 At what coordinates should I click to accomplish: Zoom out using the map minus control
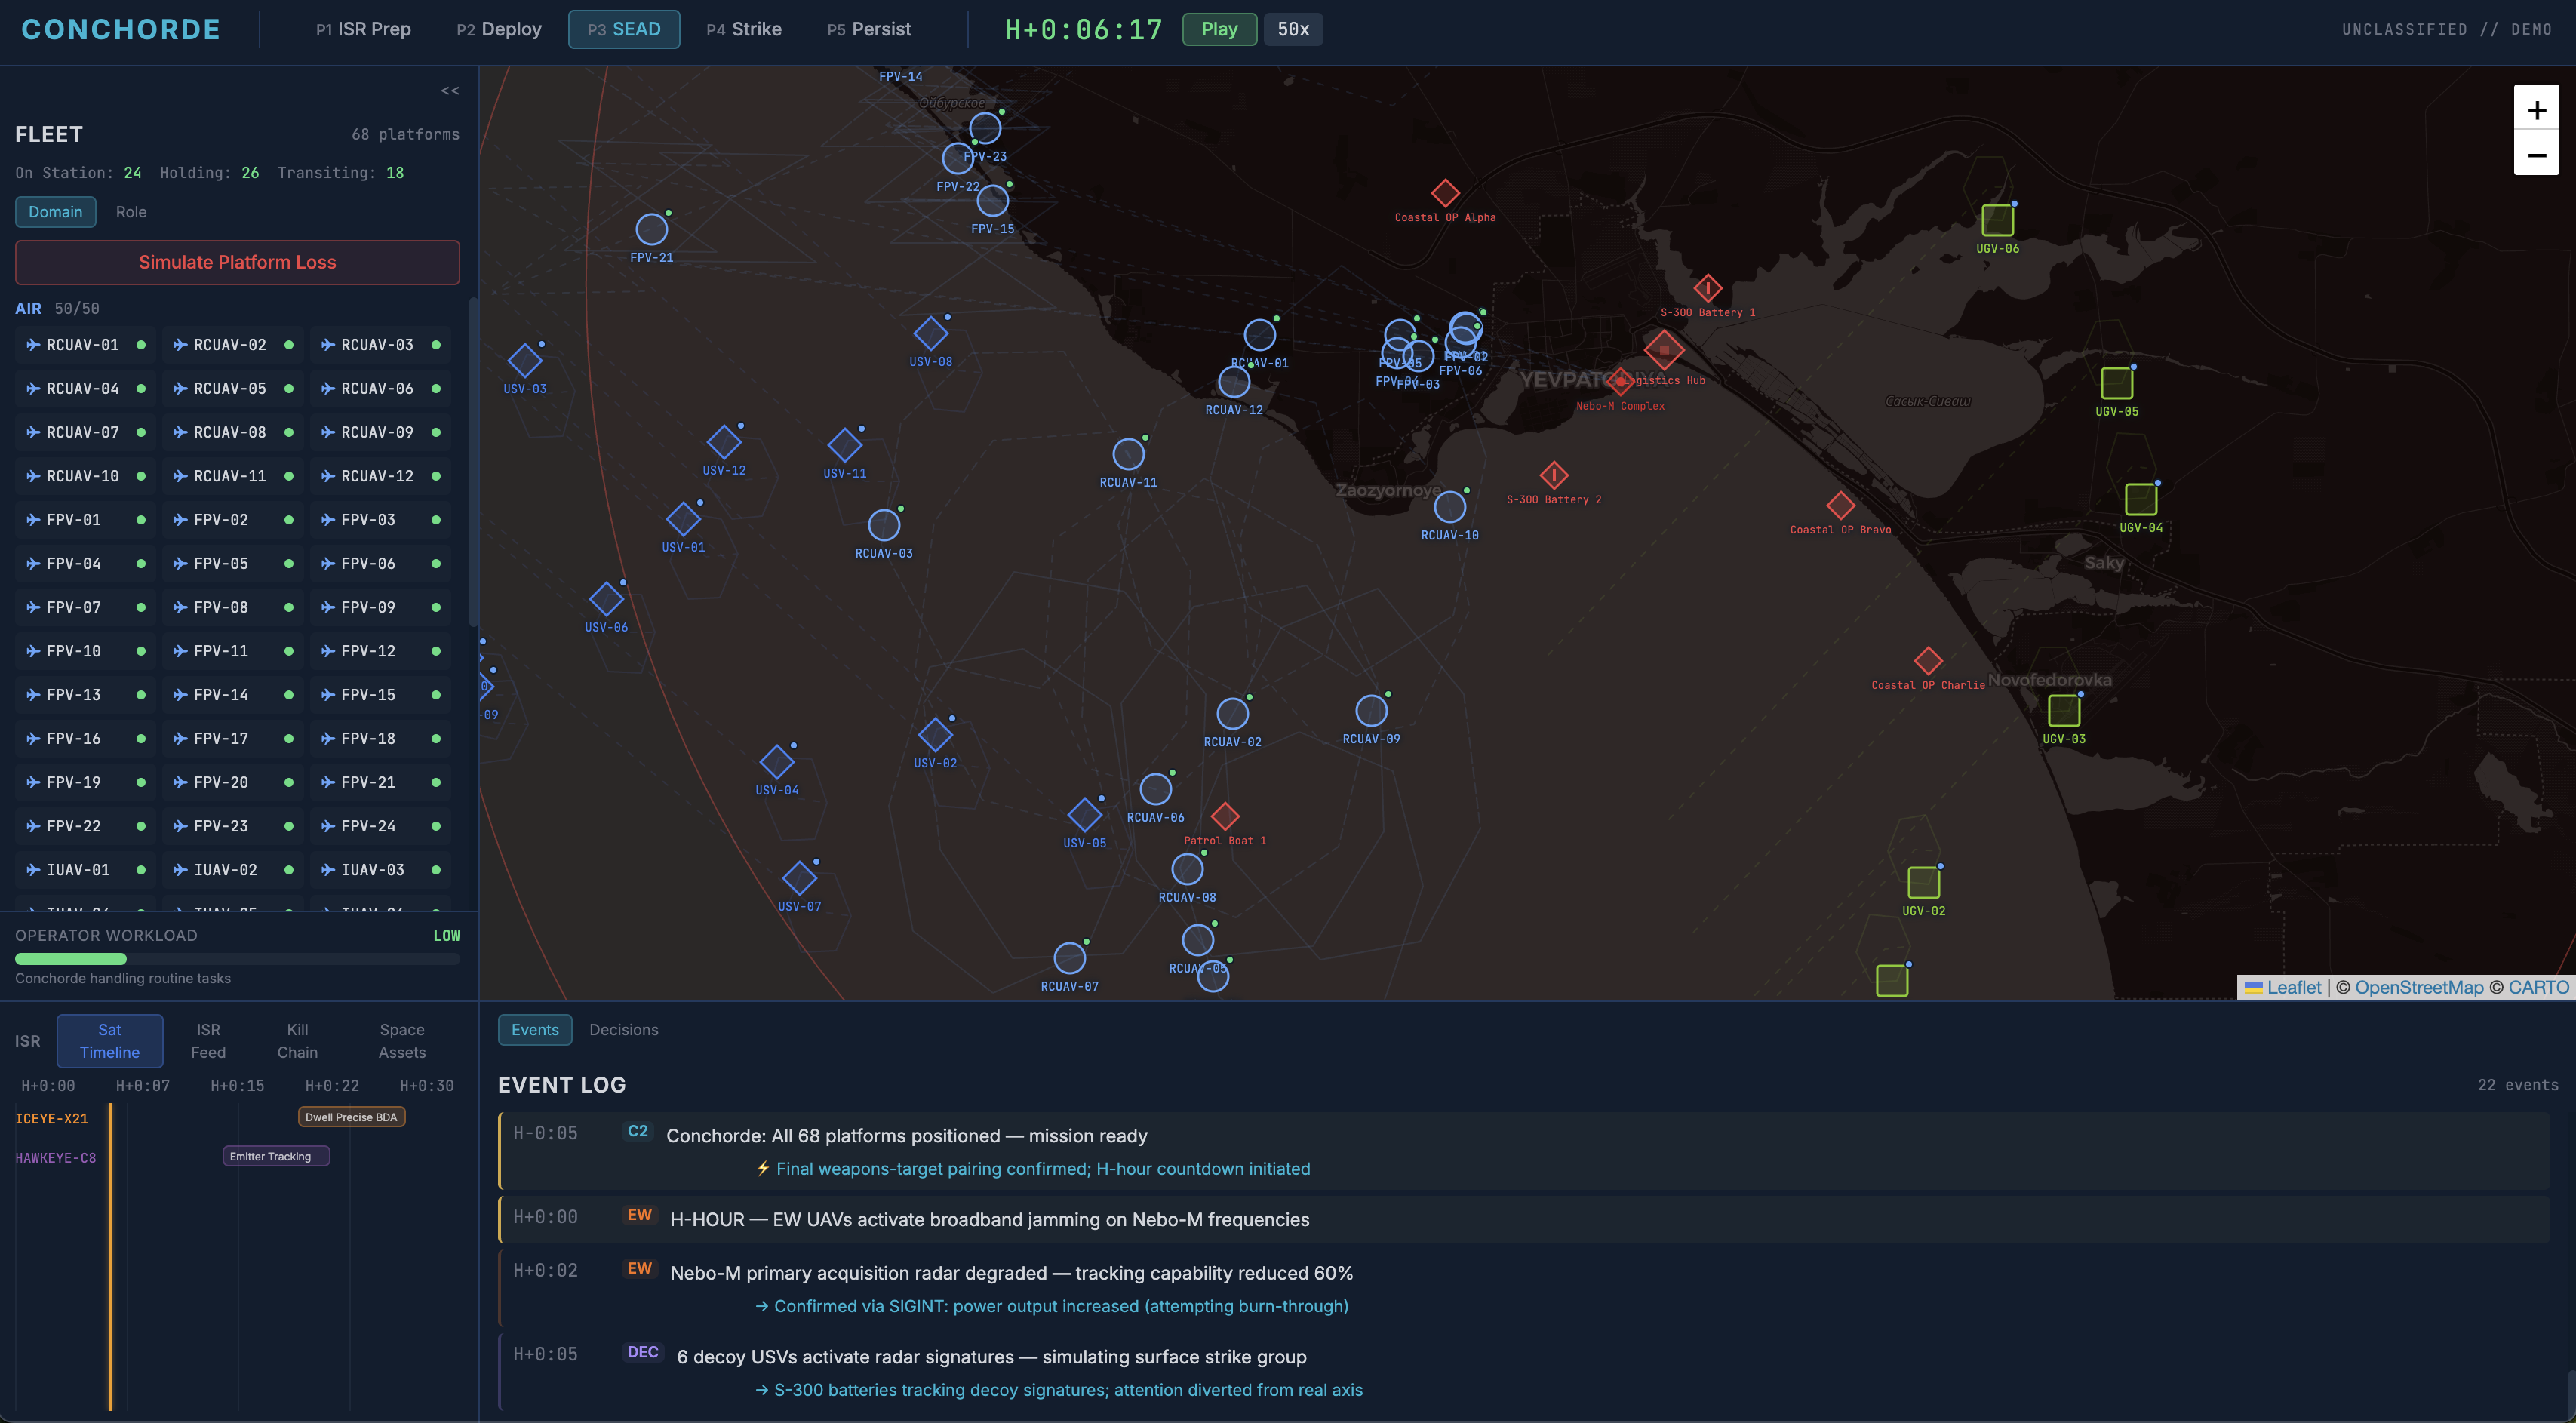tap(2537, 155)
